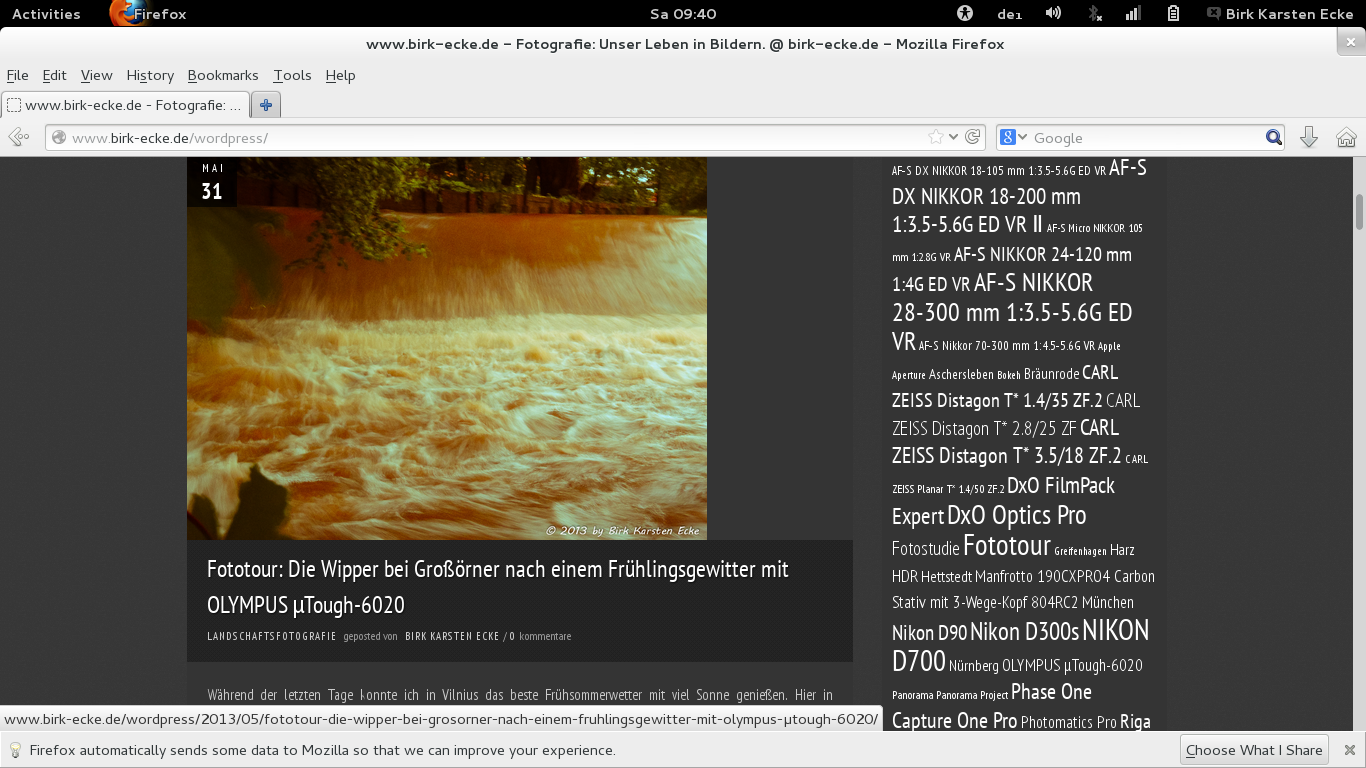Select the Aschersleben tag
1366x768 pixels.
pos(961,374)
